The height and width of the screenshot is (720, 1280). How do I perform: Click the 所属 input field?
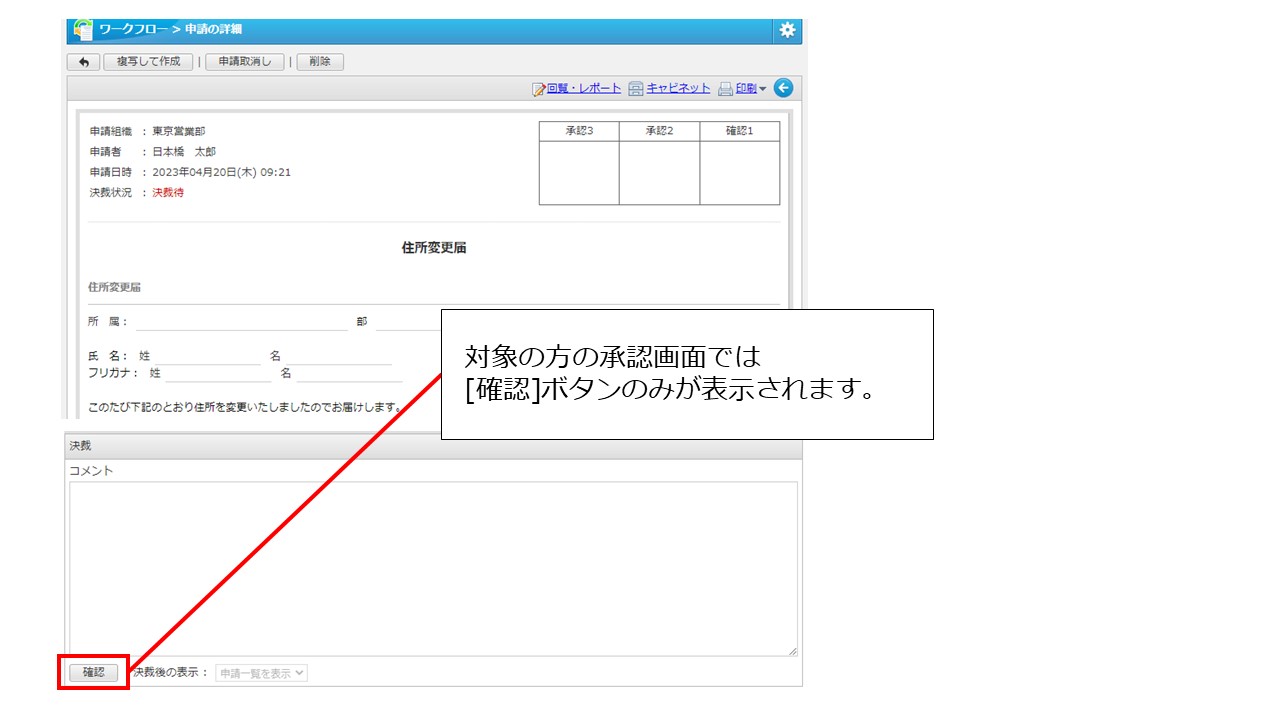click(241, 322)
